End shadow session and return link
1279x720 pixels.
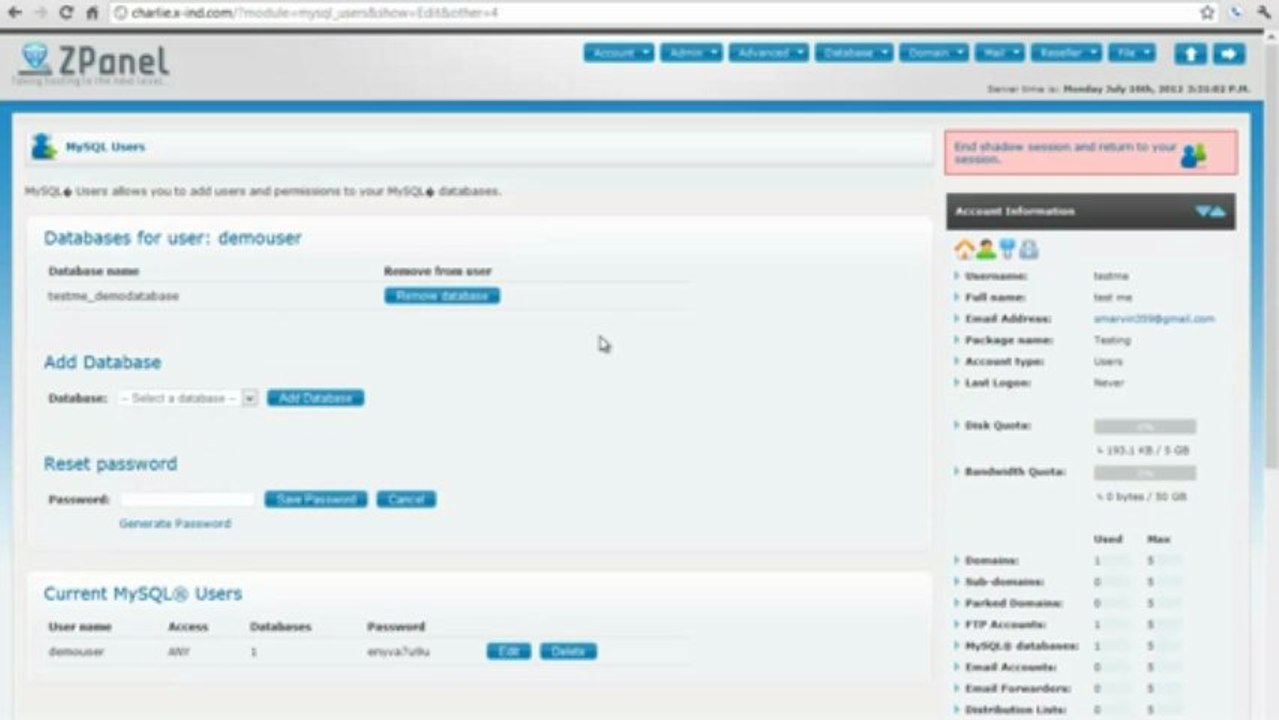tap(1065, 153)
